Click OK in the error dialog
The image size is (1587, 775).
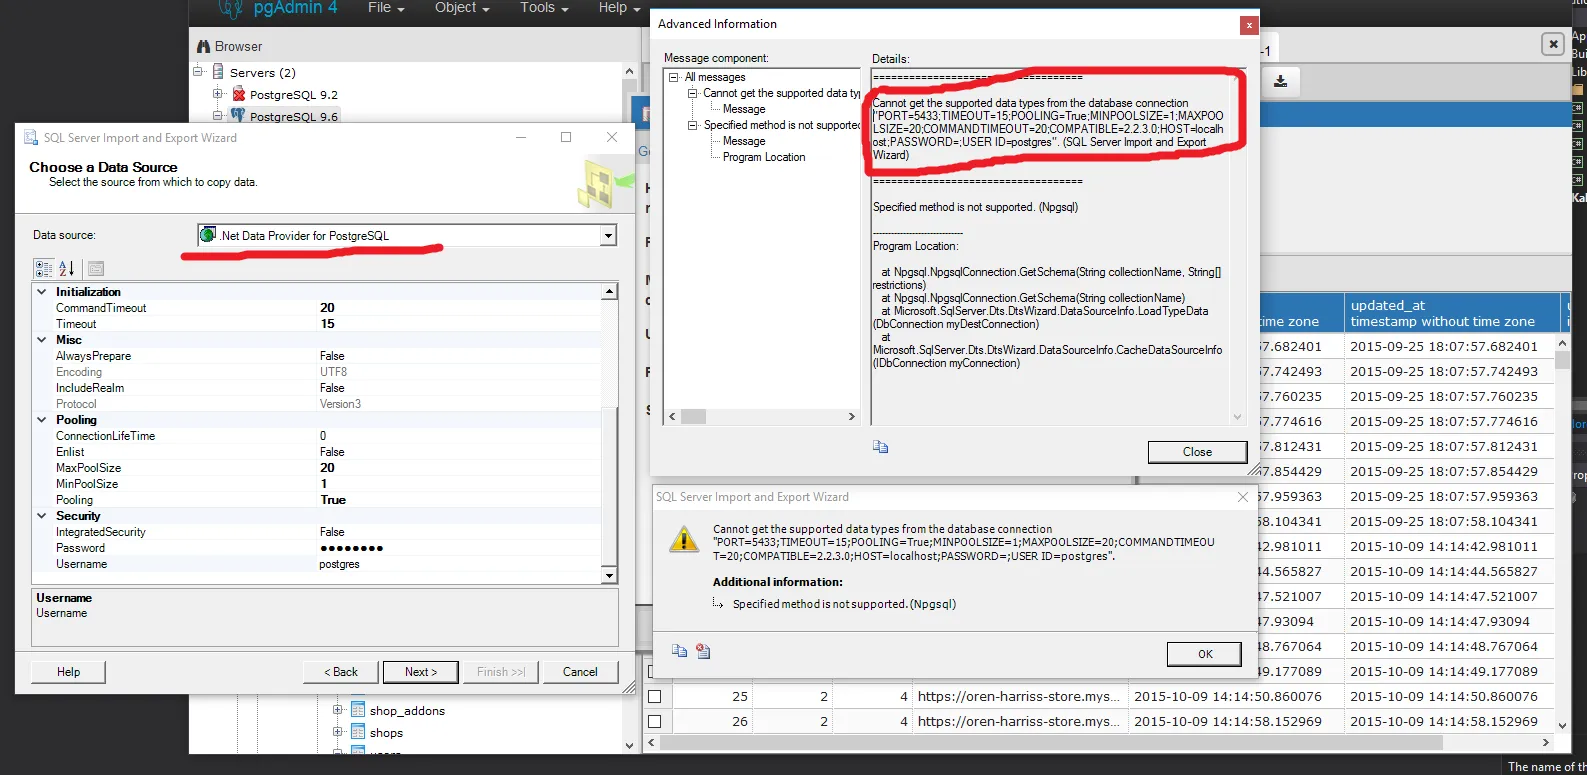pos(1205,654)
